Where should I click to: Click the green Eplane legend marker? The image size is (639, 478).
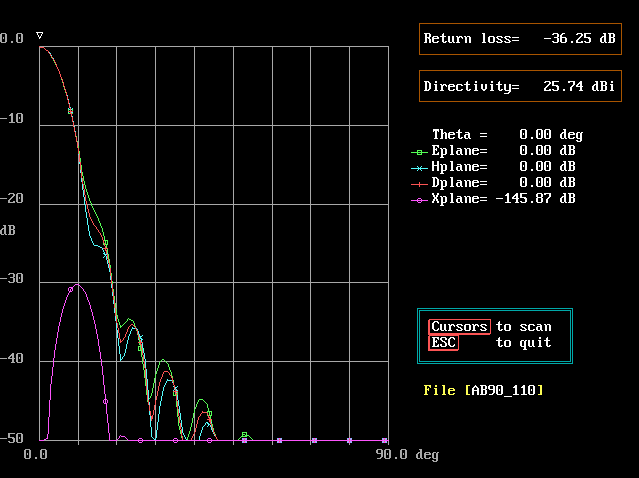[419, 152]
